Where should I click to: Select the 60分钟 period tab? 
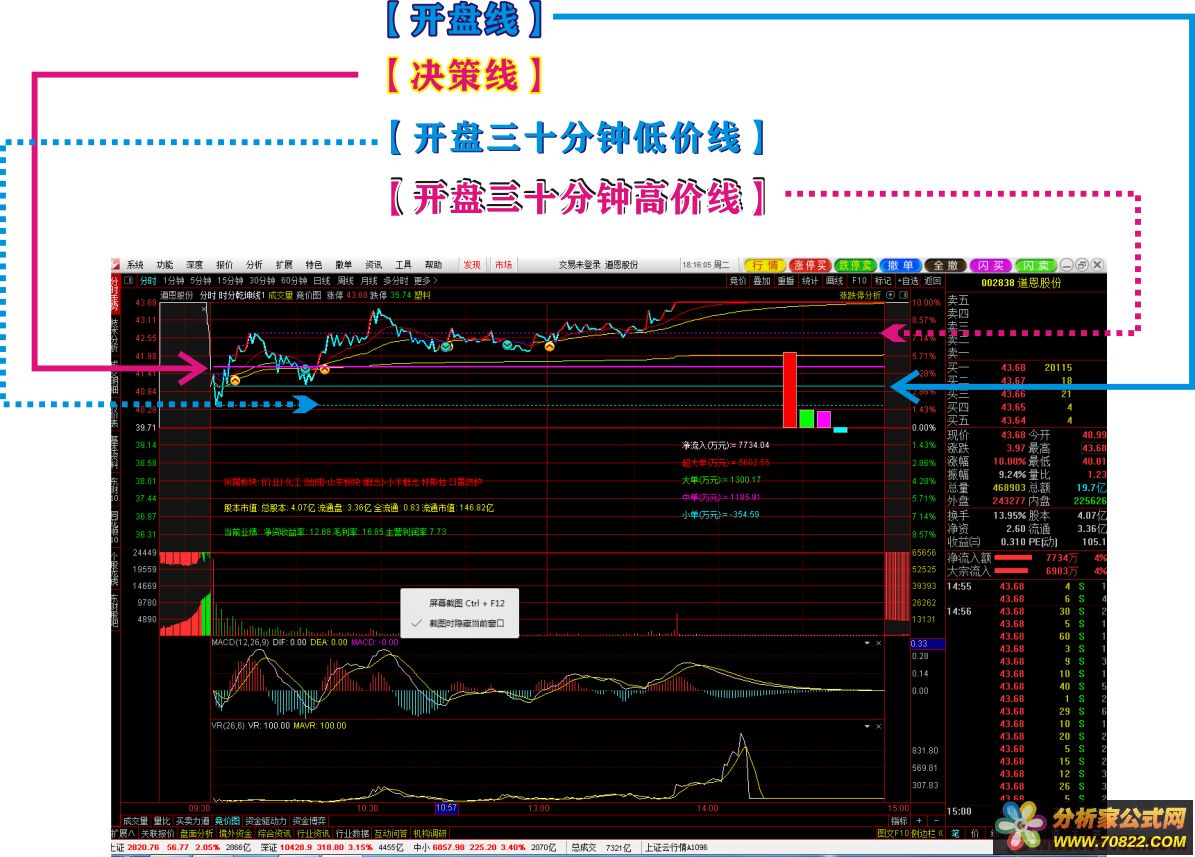[293, 281]
